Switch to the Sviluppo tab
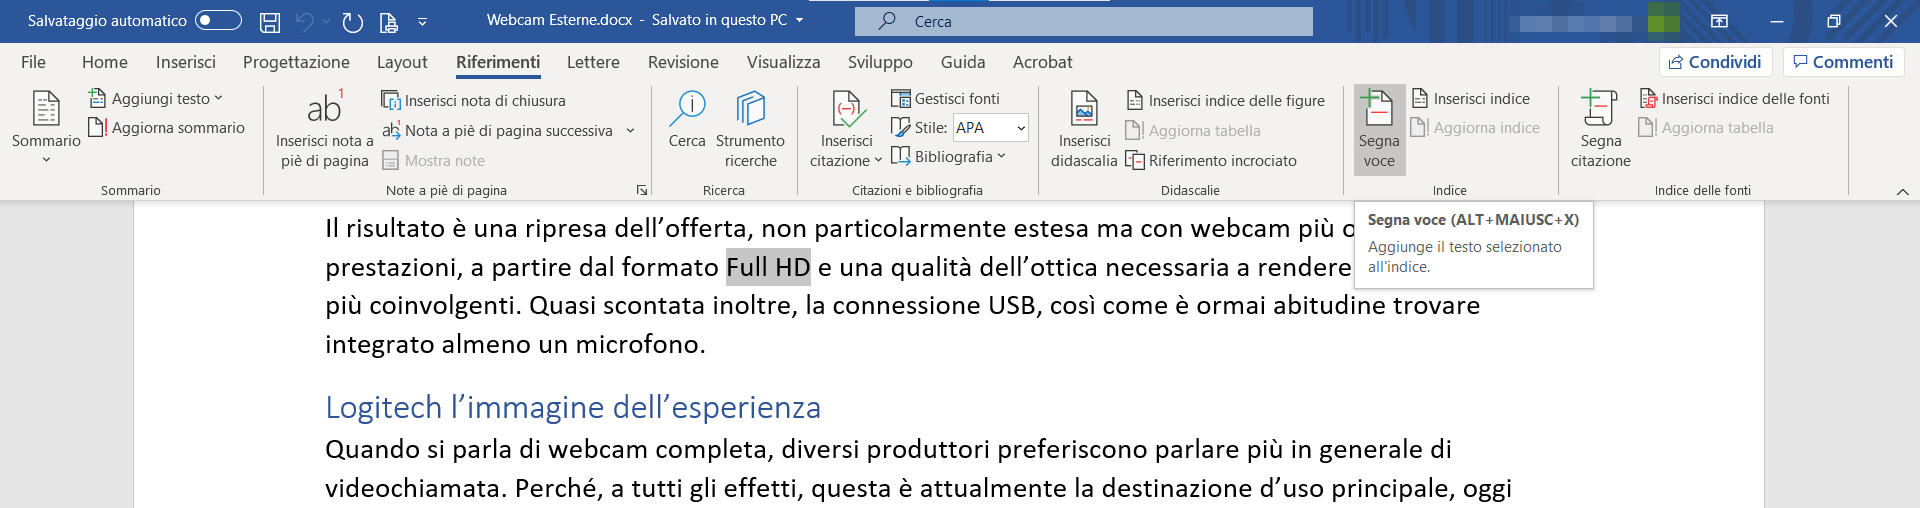 880,62
